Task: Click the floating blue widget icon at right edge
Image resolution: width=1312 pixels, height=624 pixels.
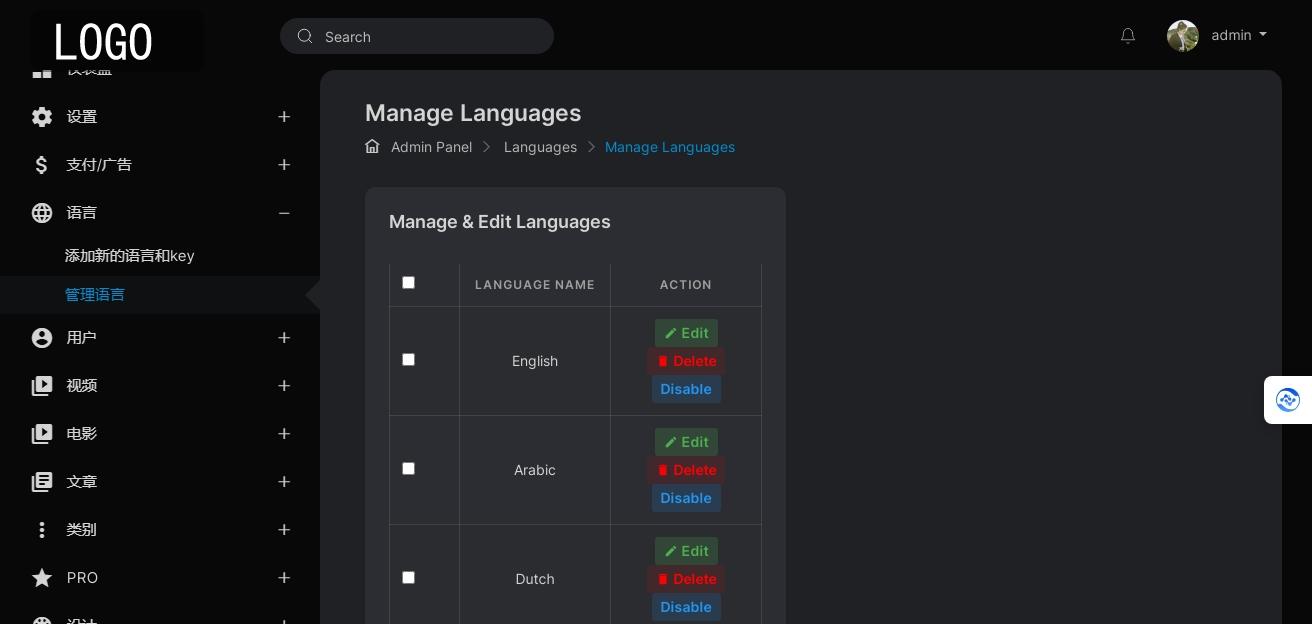Action: point(1288,400)
